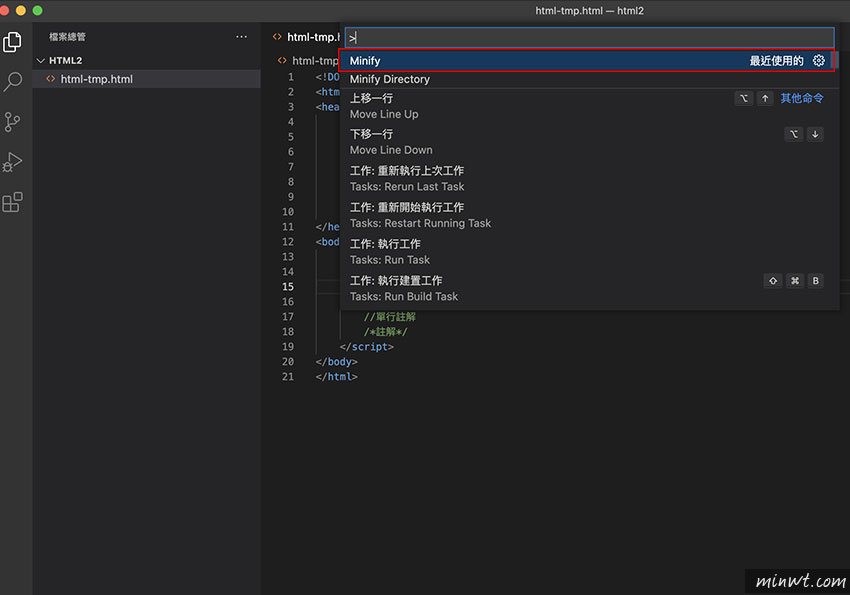Select html-tmp.html in the file explorer
Image resolution: width=850 pixels, height=595 pixels.
(146, 79)
